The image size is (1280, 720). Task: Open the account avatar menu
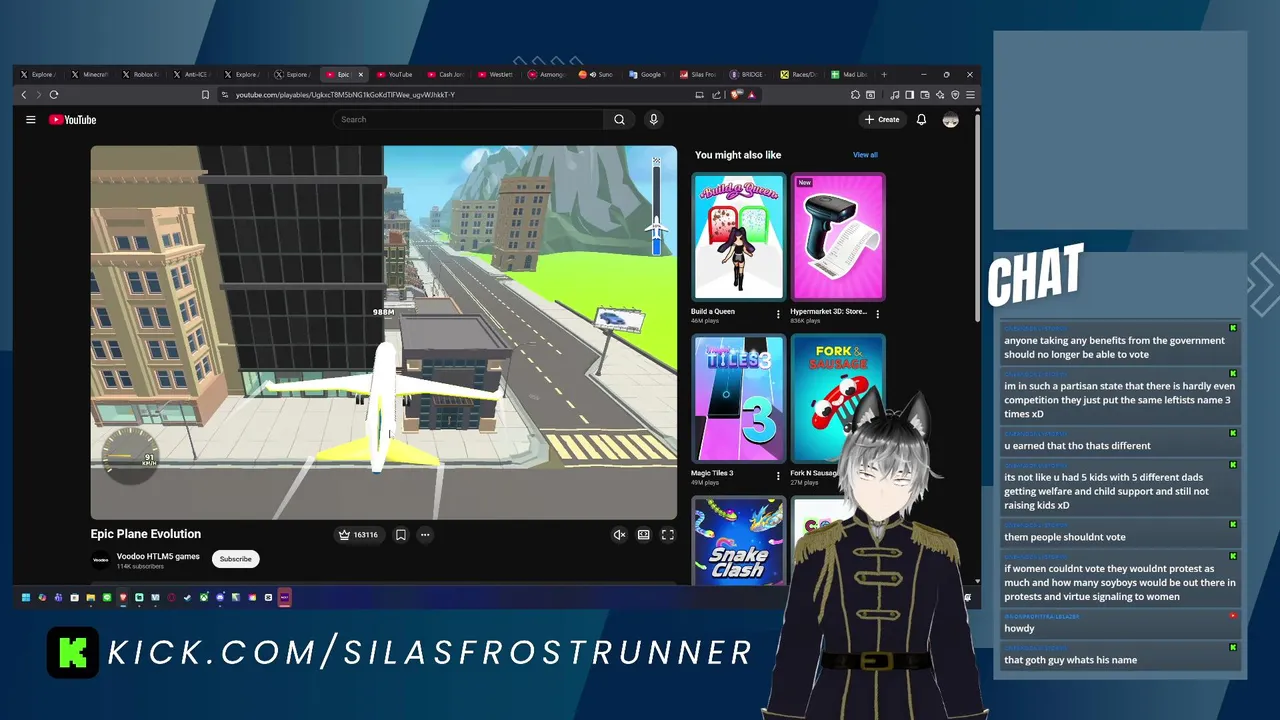[951, 120]
